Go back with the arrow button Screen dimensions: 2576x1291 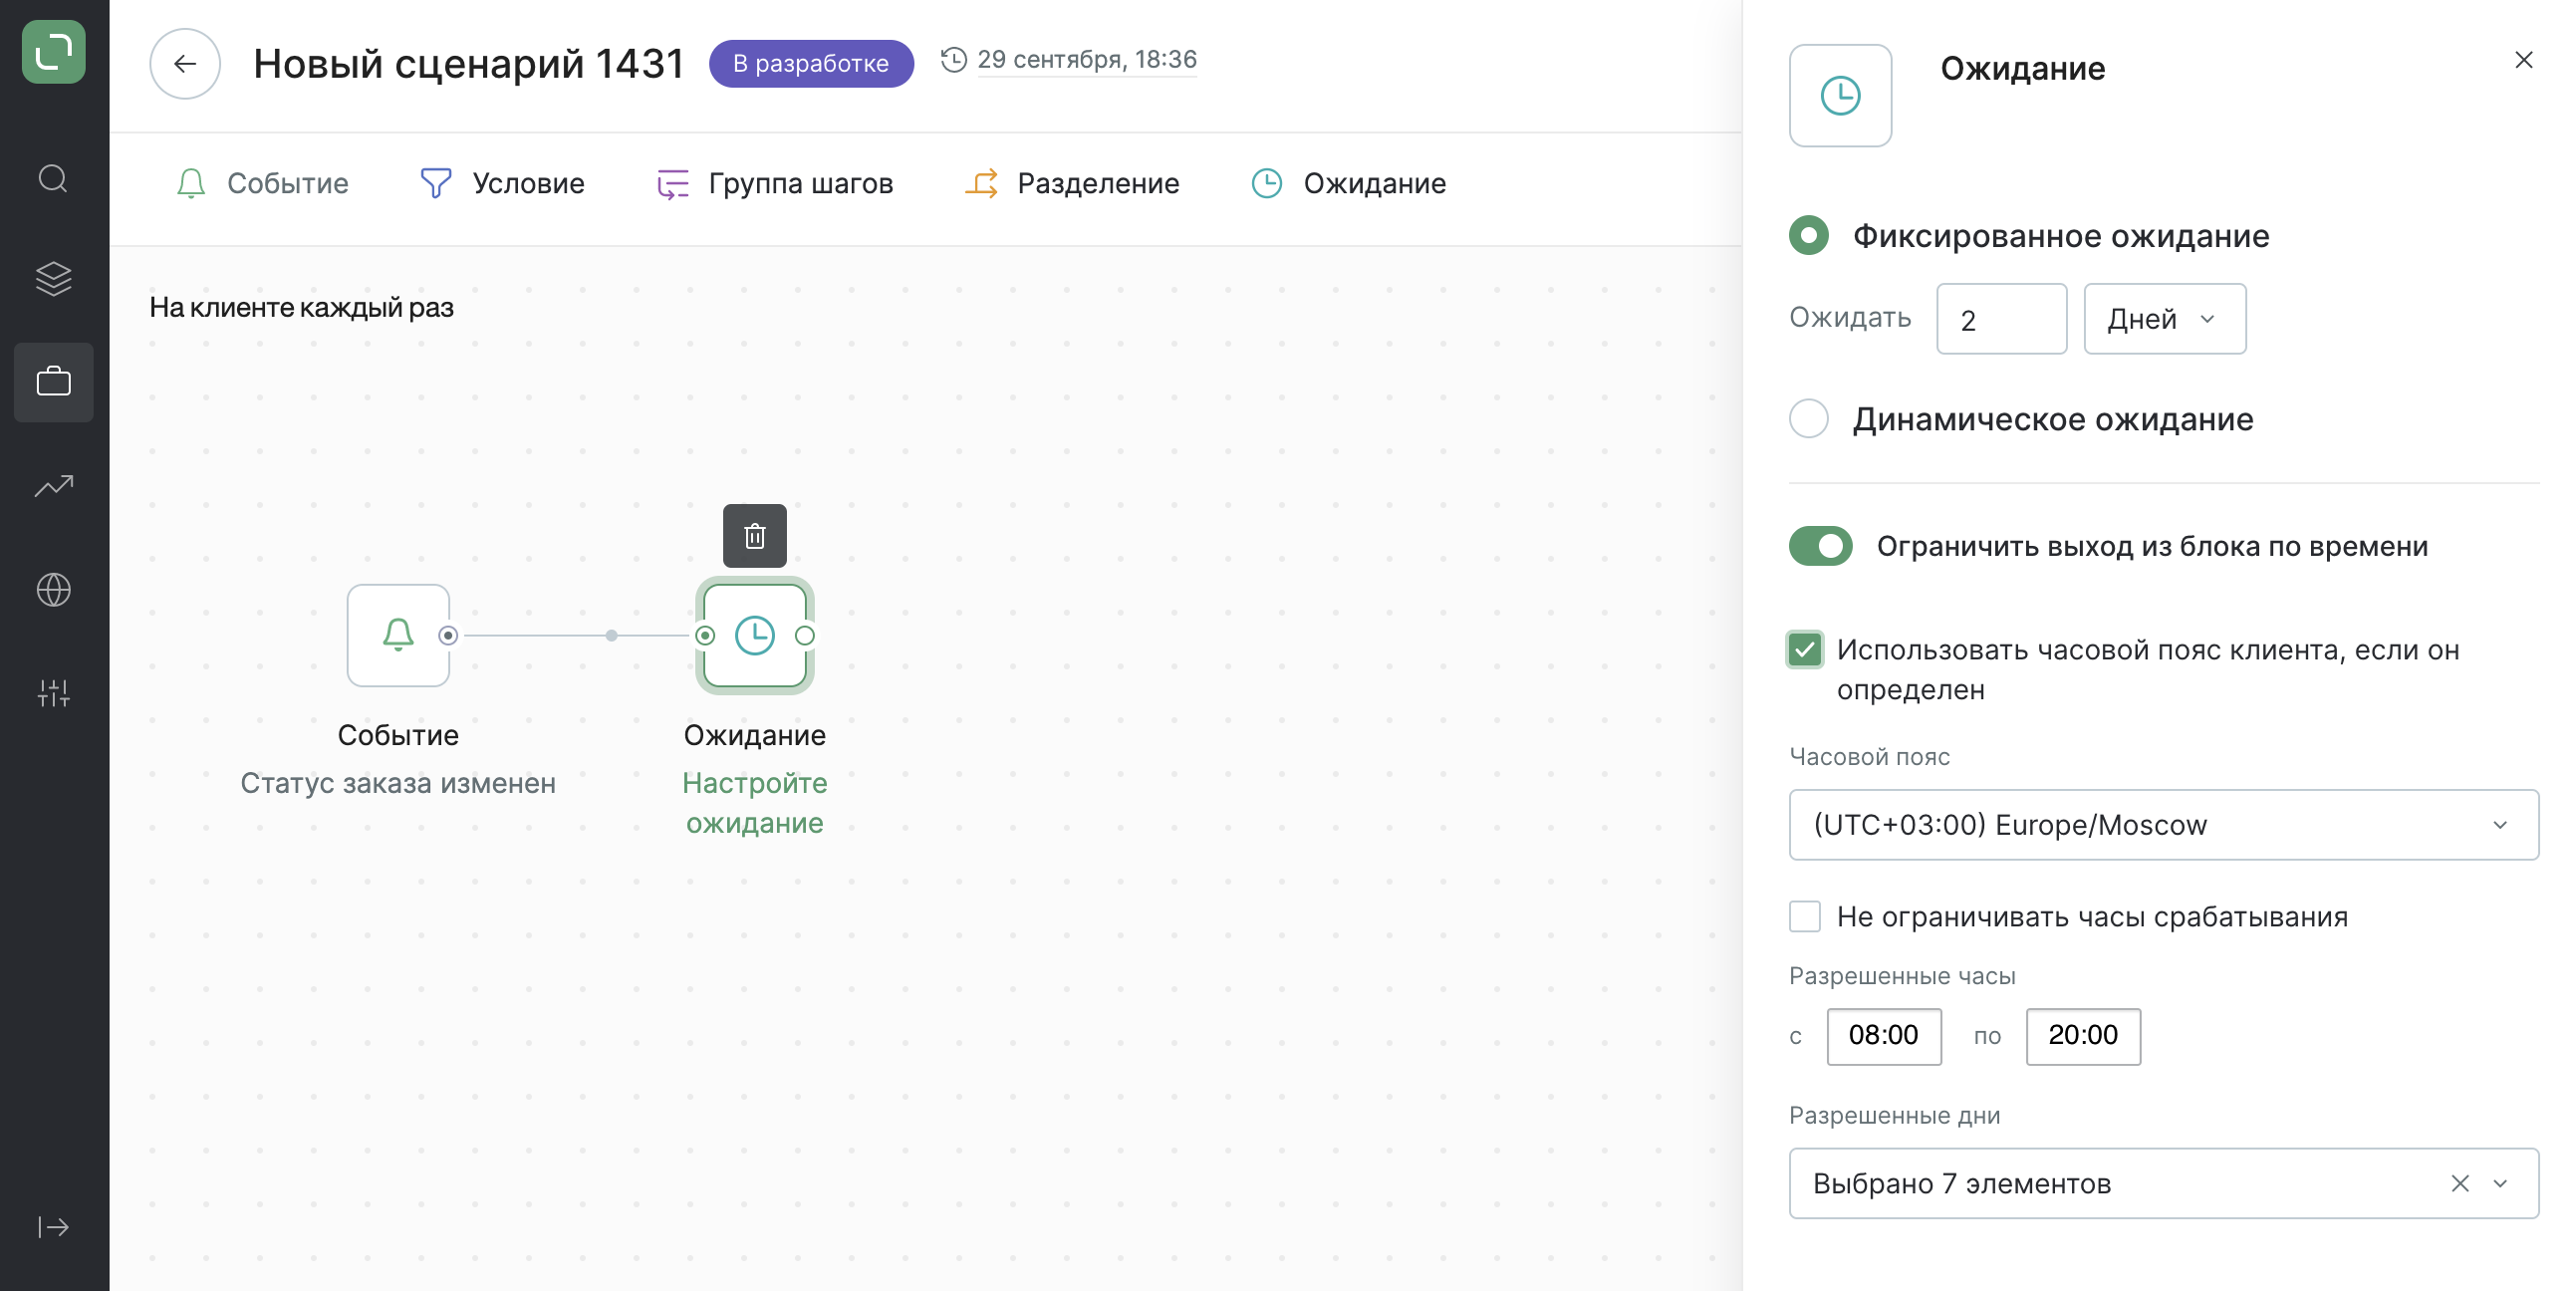pos(185,64)
